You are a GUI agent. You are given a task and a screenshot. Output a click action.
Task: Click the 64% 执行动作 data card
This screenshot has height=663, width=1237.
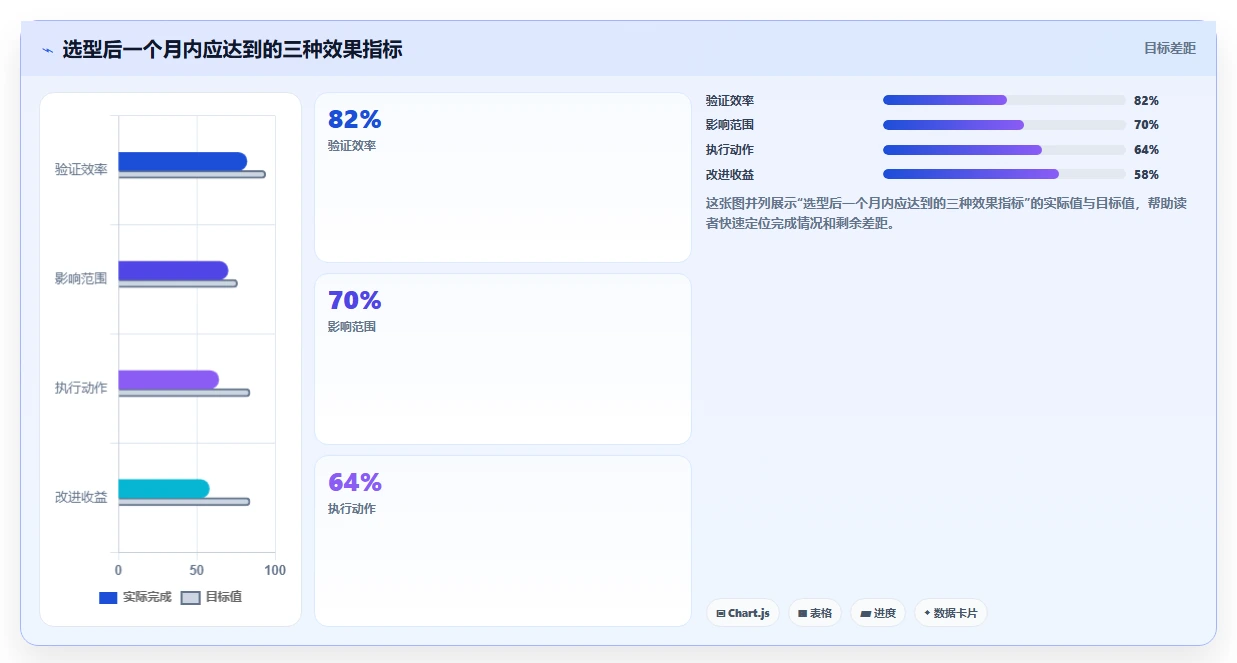[x=503, y=541]
